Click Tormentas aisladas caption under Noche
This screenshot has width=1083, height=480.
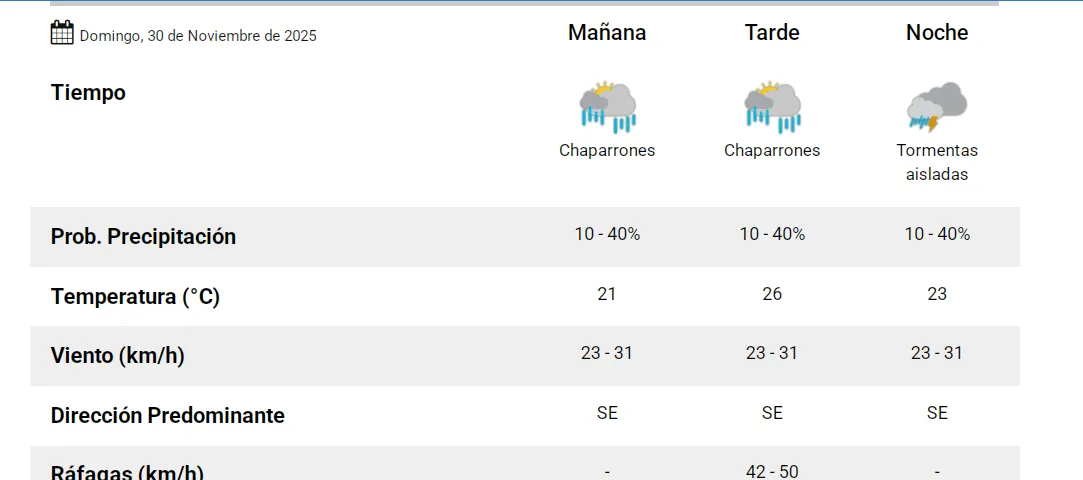937,162
